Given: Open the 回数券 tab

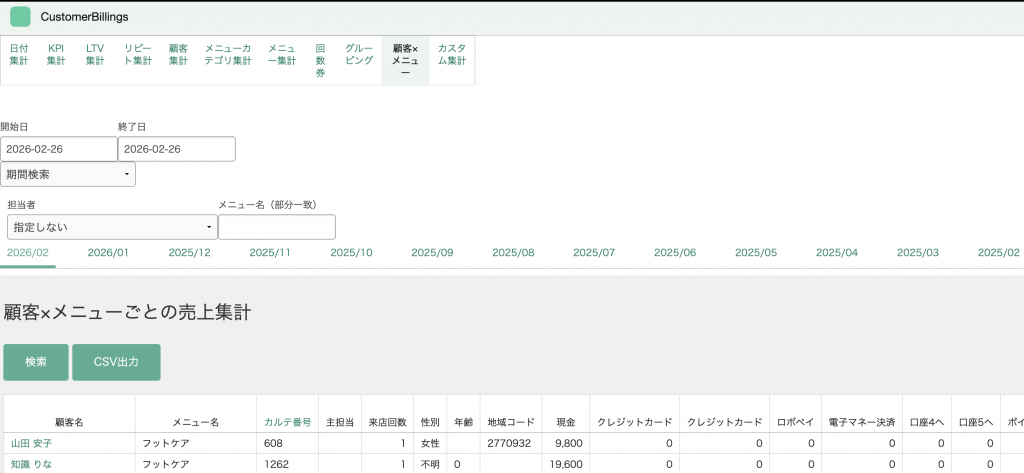Looking at the screenshot, I should [320, 60].
